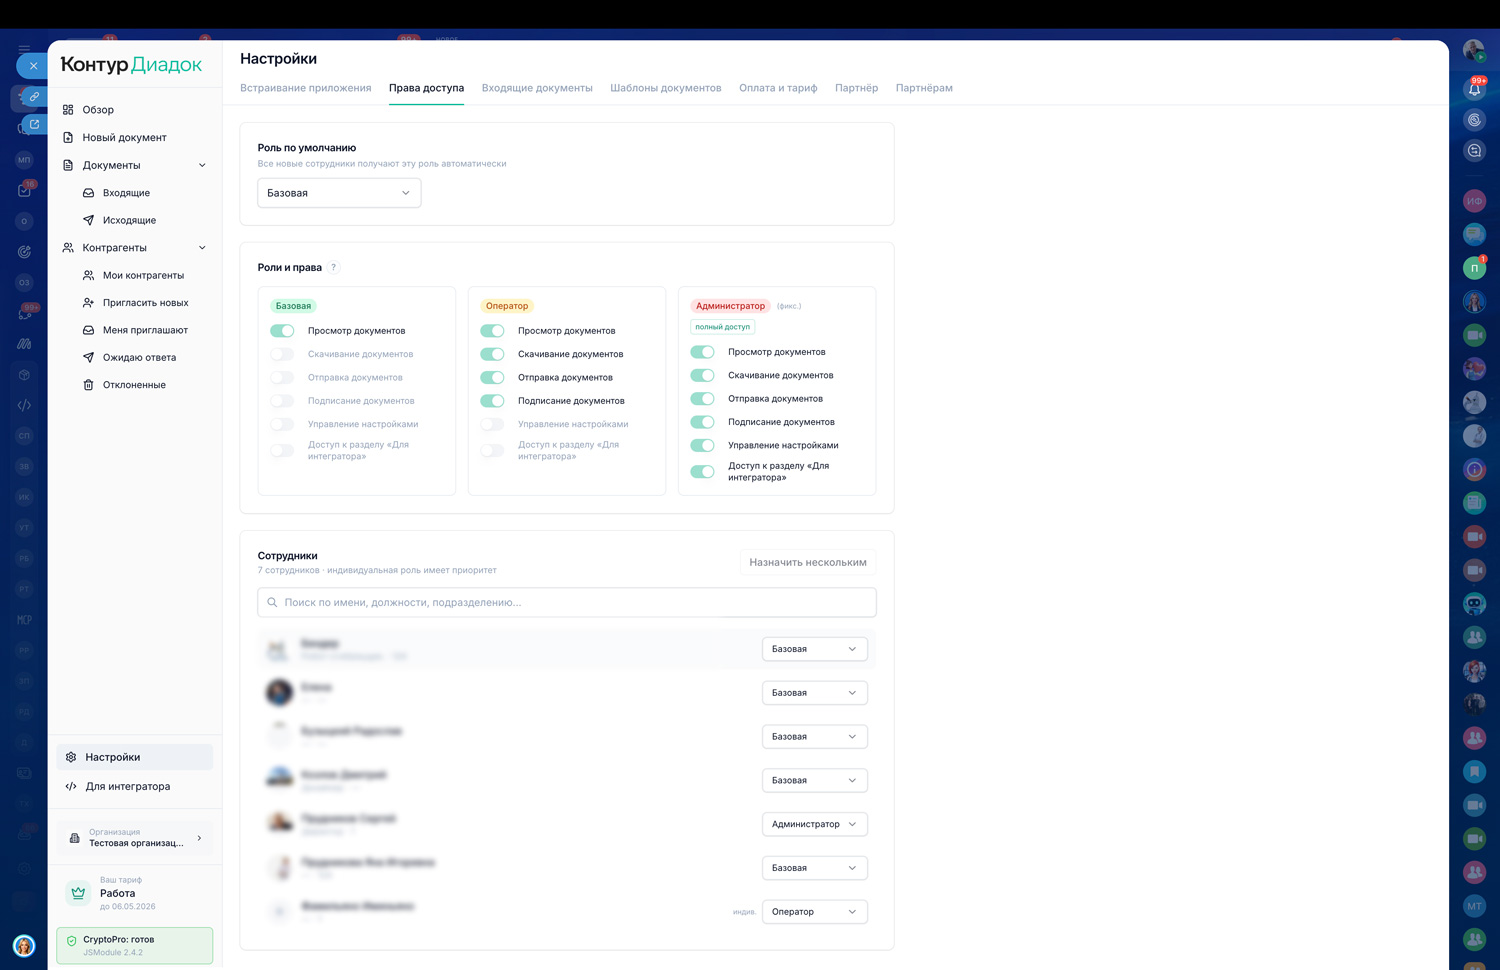Image resolution: width=1500 pixels, height=970 pixels.
Task: Click the Обзор grid icon in sidebar
Action: 68,110
